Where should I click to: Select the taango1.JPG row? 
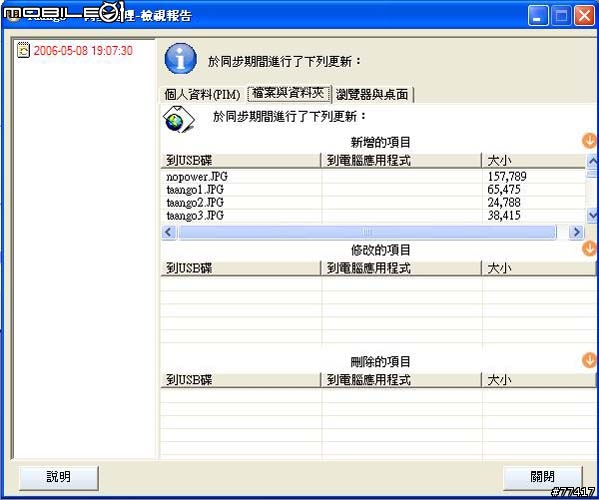click(373, 189)
